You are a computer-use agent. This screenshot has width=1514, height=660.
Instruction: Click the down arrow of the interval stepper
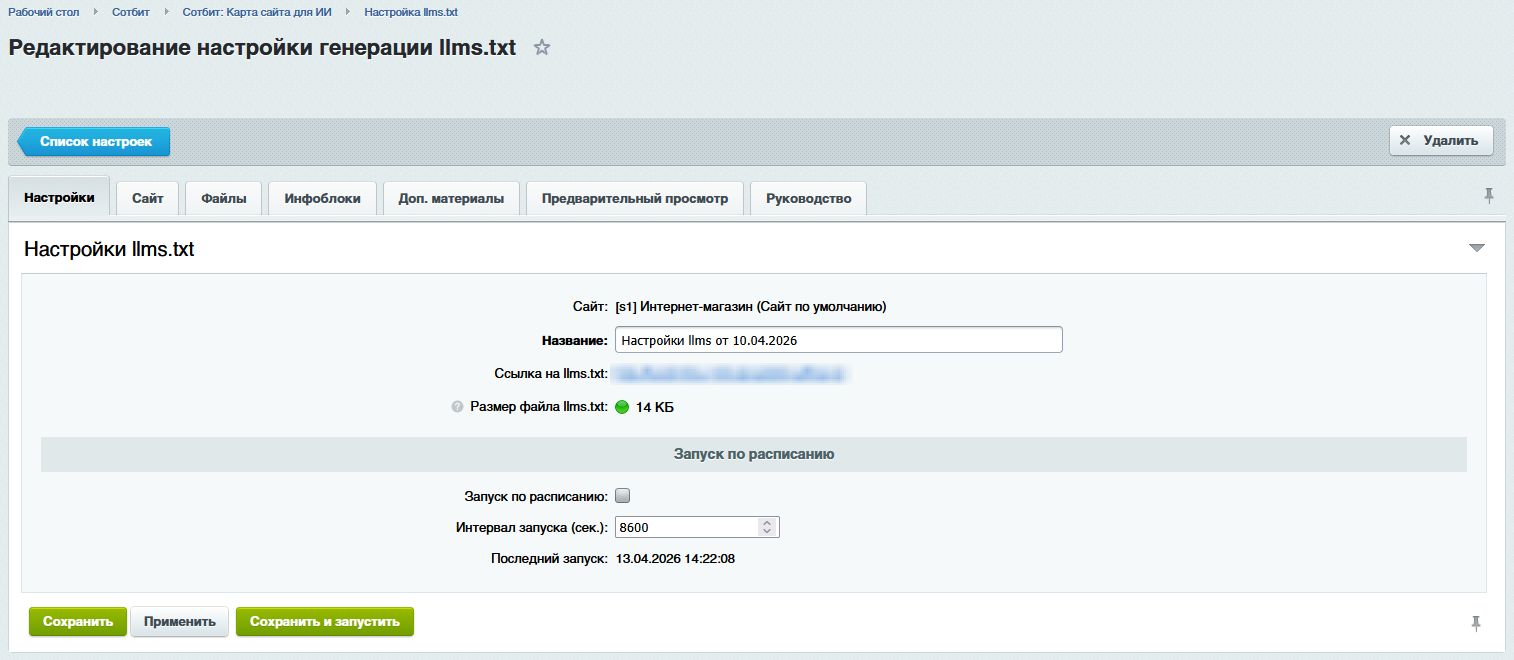767,531
